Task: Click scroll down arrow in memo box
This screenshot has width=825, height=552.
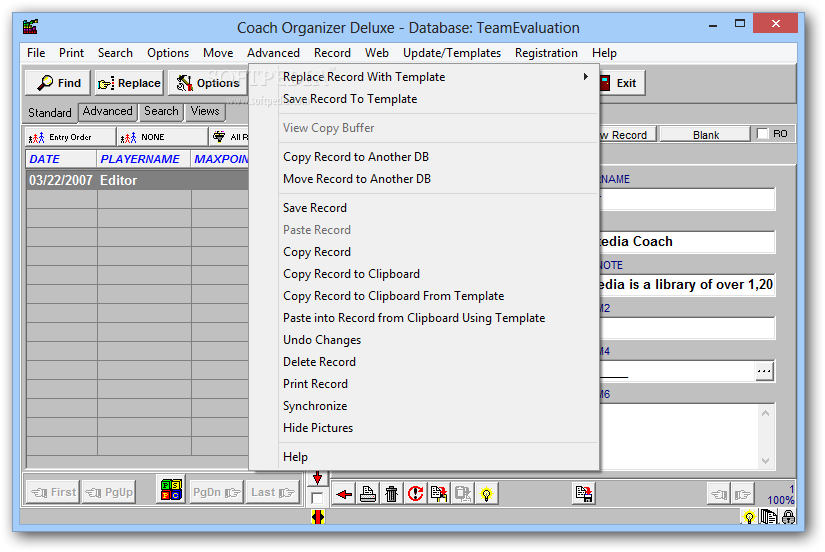Action: click(x=766, y=461)
